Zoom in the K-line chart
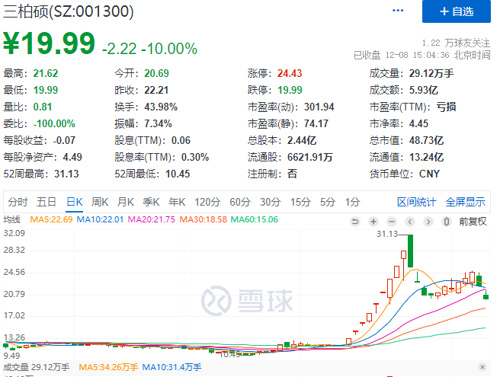This screenshot has height=377, width=500. pos(373,221)
